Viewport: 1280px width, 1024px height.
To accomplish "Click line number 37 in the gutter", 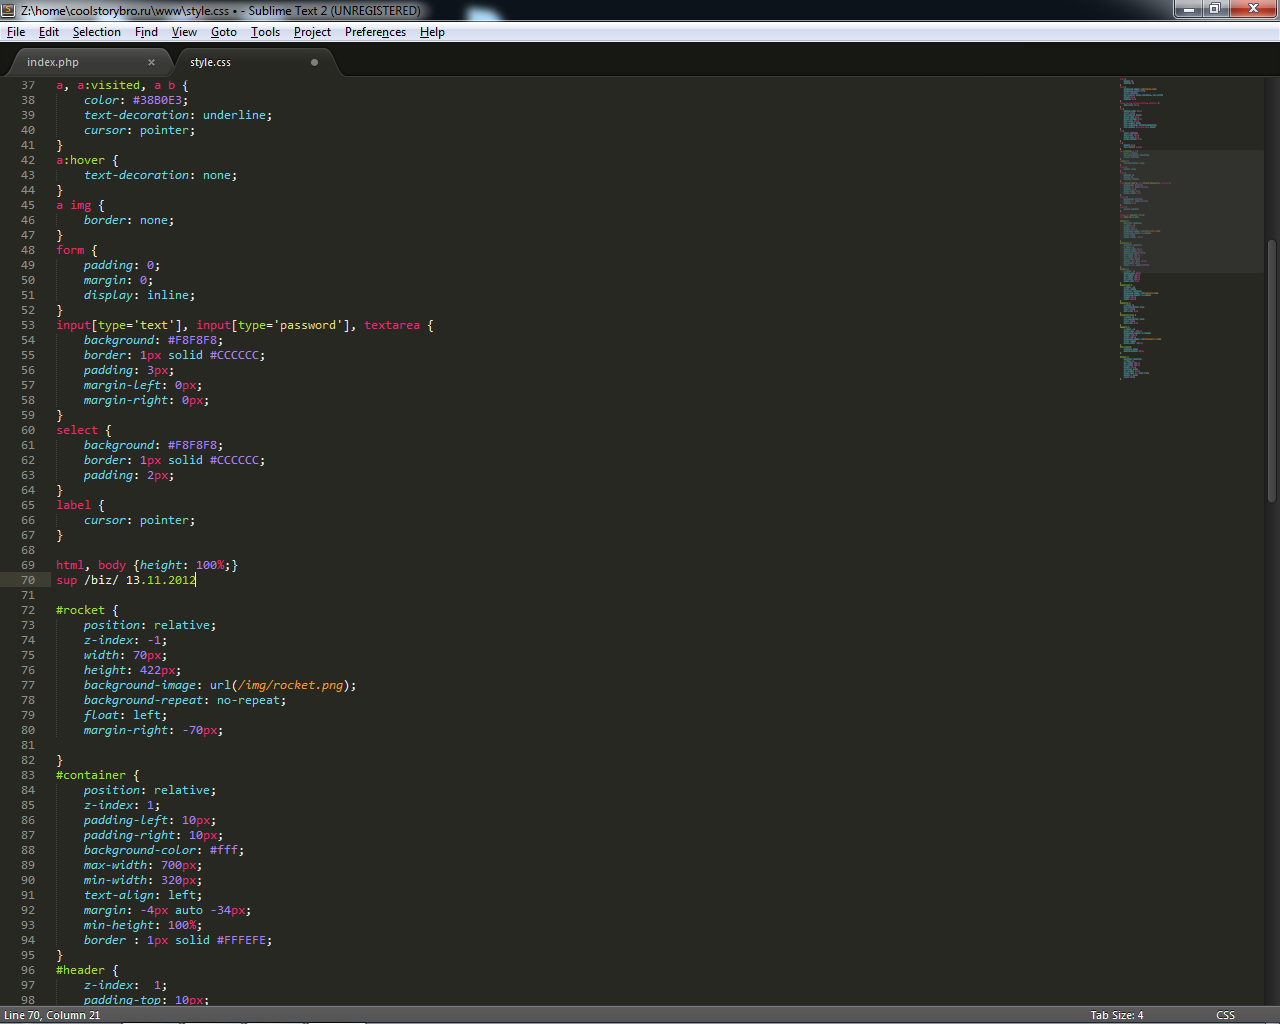I will (x=28, y=85).
